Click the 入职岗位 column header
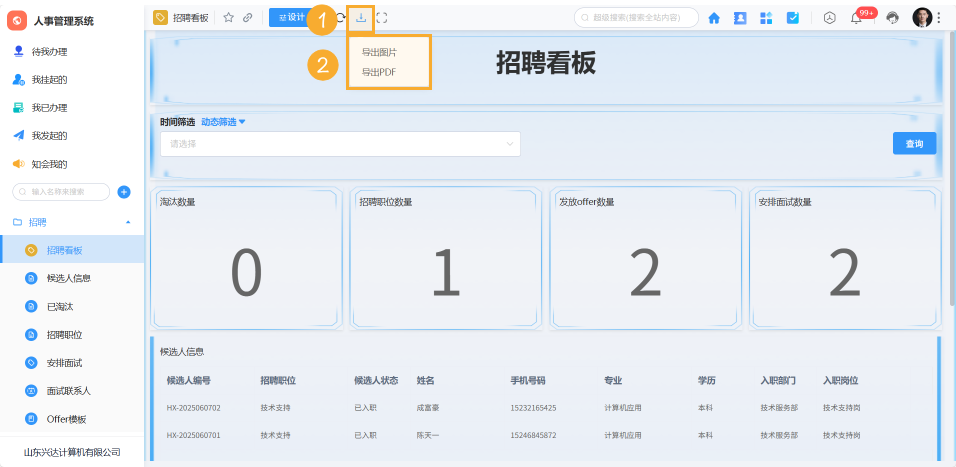Image resolution: width=956 pixels, height=467 pixels. point(841,380)
